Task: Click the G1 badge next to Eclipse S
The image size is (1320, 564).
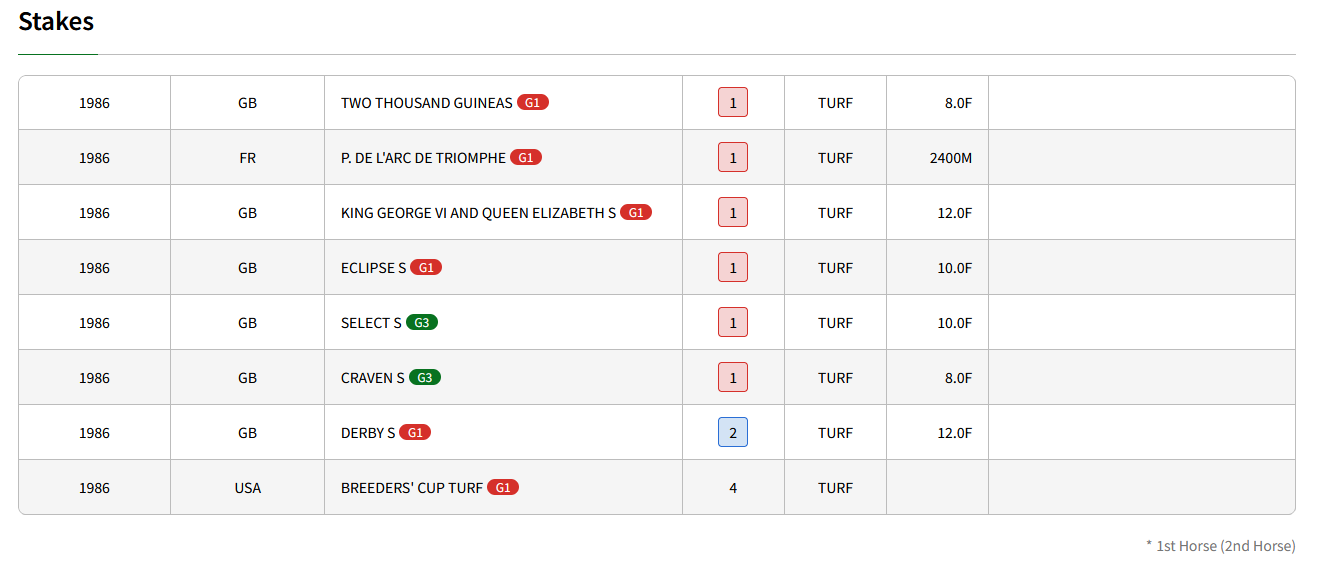Action: click(x=426, y=268)
